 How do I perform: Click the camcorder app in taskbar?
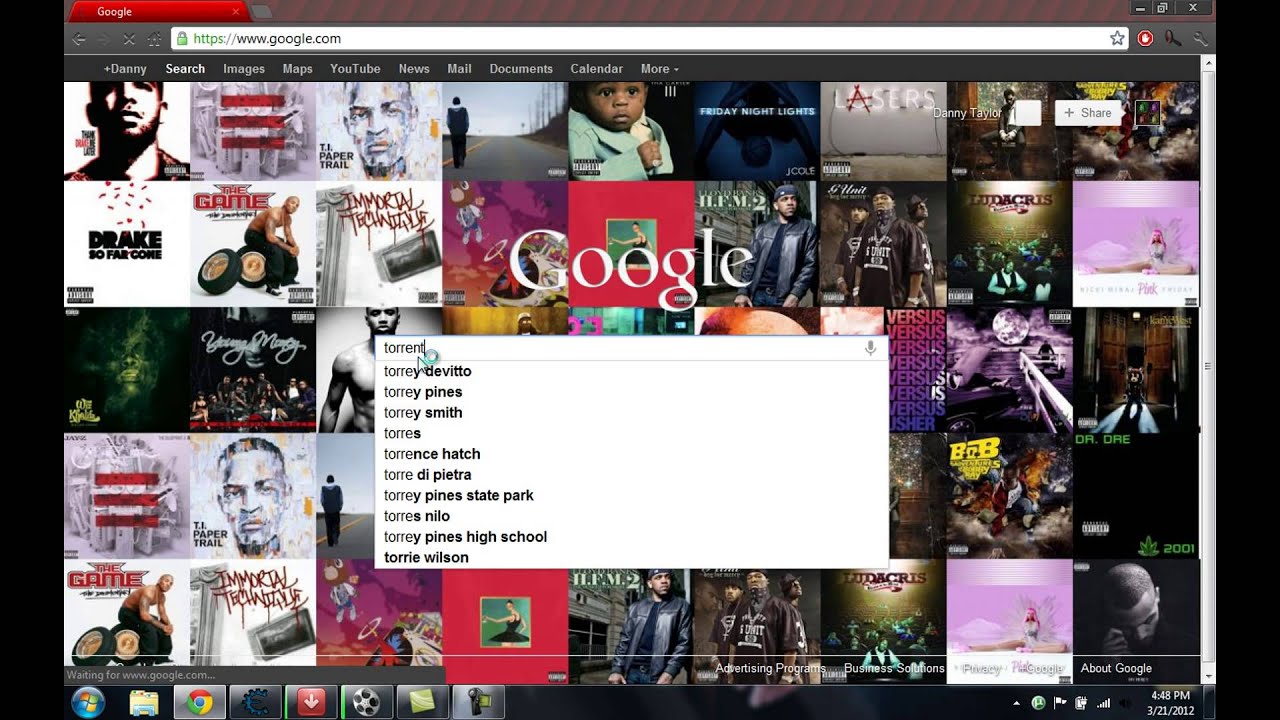(x=479, y=702)
